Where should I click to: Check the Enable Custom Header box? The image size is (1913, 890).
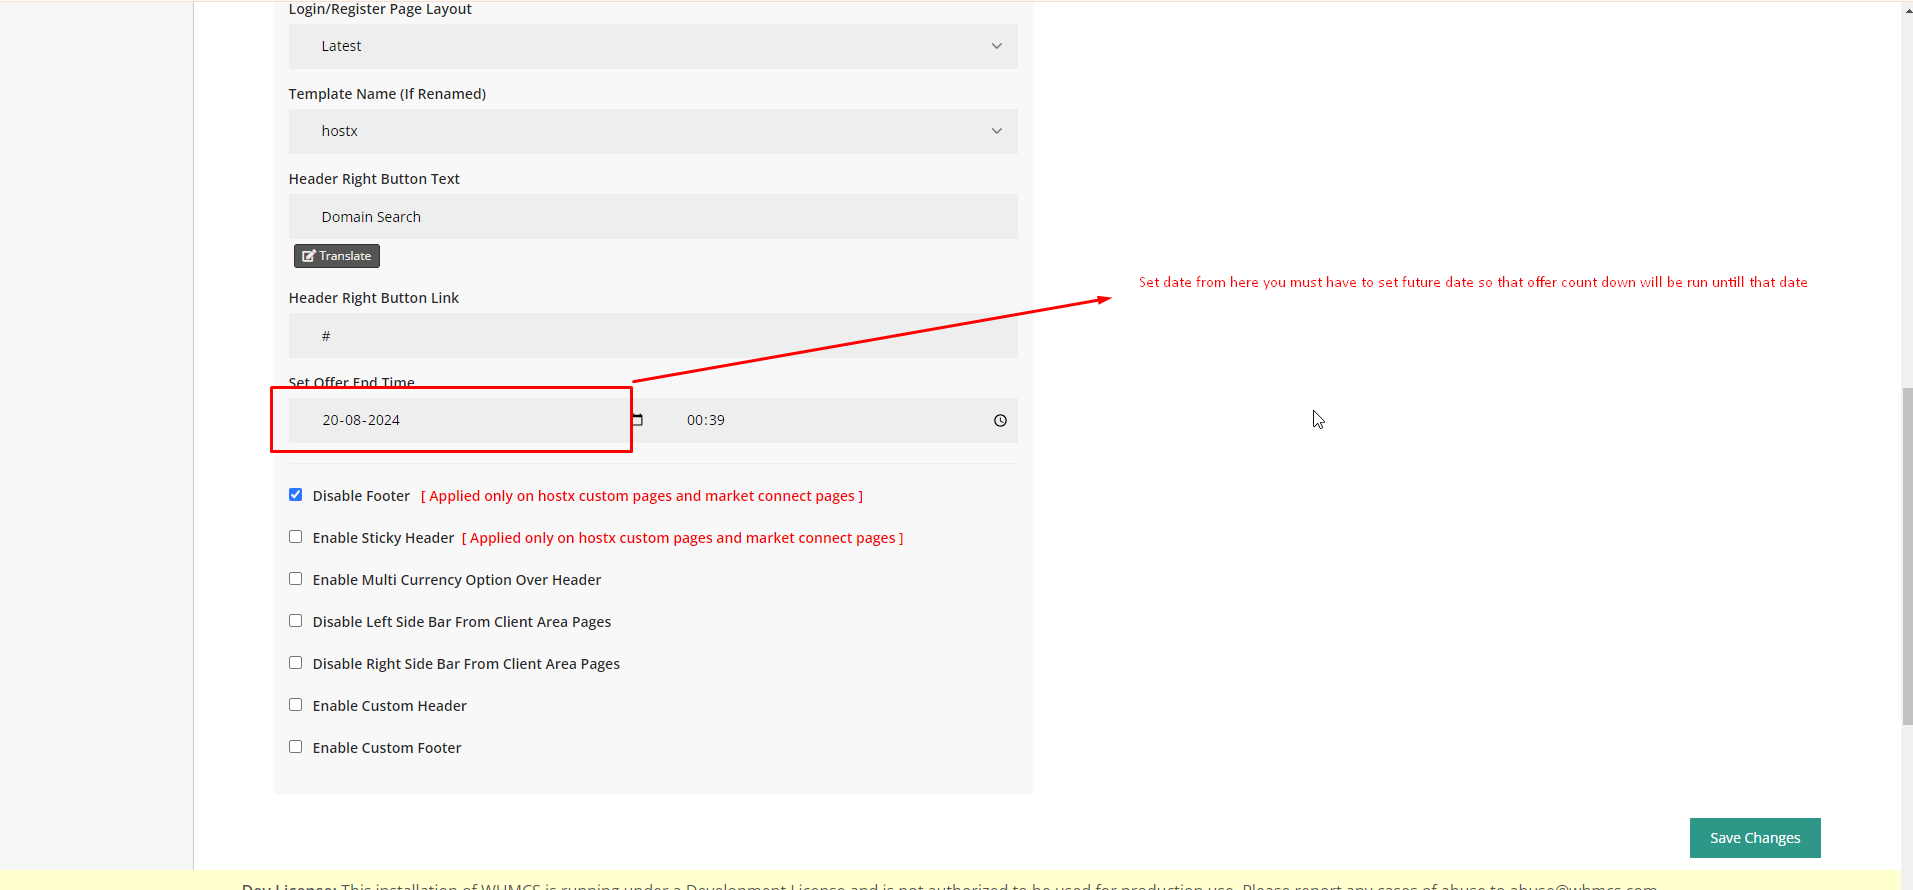pyautogui.click(x=296, y=705)
